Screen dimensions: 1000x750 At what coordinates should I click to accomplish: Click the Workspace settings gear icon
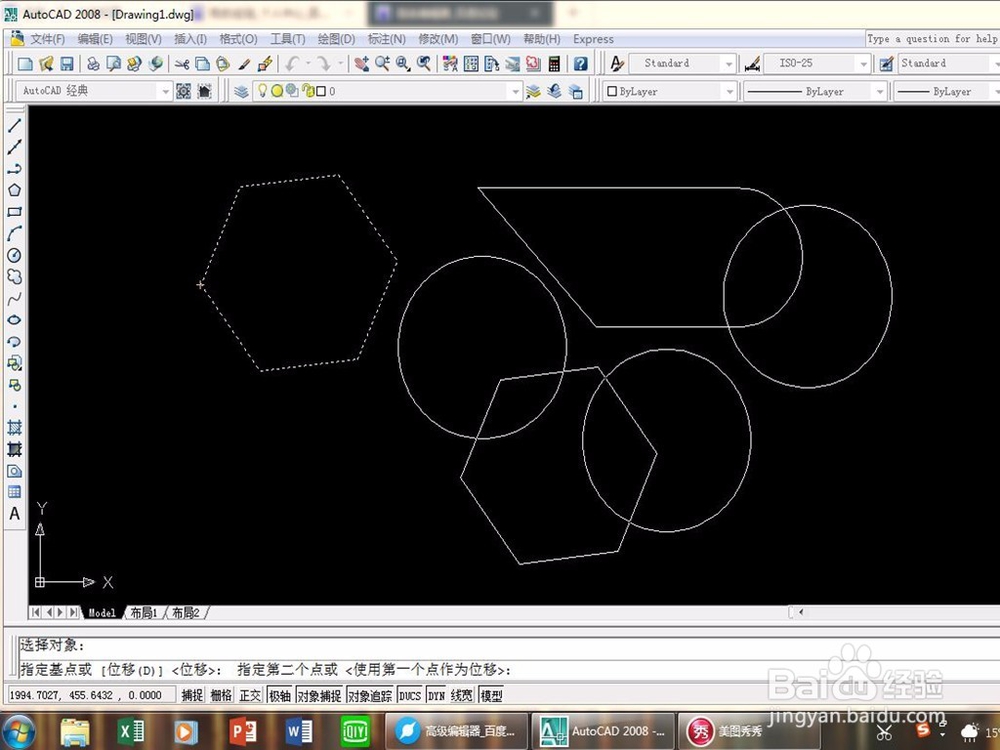[184, 91]
